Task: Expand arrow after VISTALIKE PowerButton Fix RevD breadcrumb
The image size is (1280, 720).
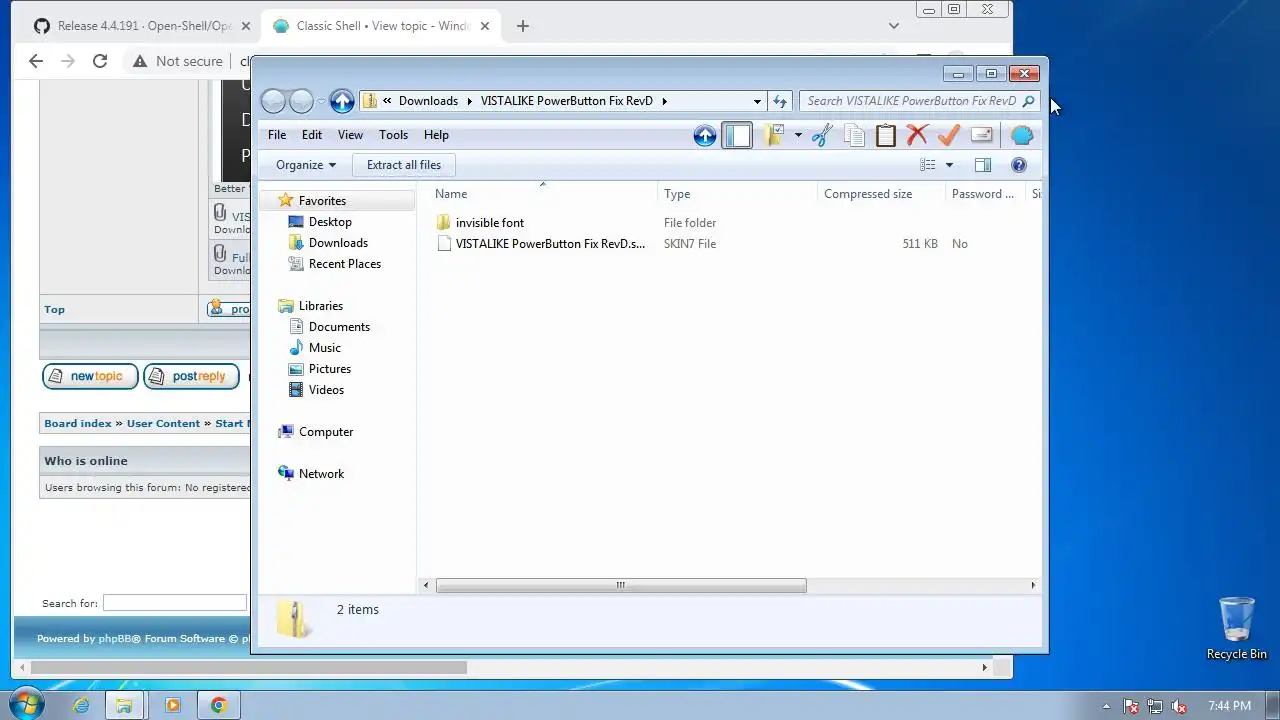Action: (x=664, y=101)
